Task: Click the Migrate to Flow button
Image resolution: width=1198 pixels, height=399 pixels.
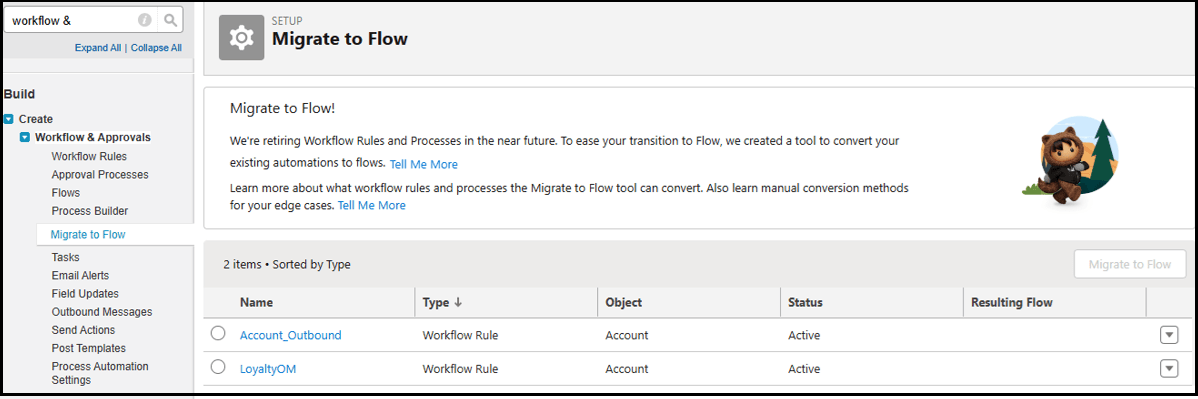Action: 1129,264
